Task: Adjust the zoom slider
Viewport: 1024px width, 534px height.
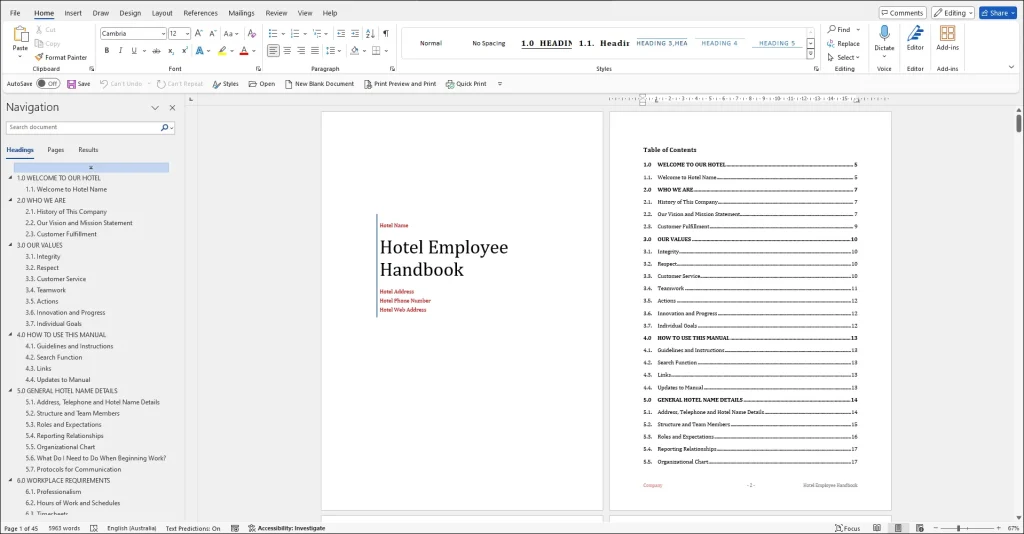Action: [x=958, y=527]
